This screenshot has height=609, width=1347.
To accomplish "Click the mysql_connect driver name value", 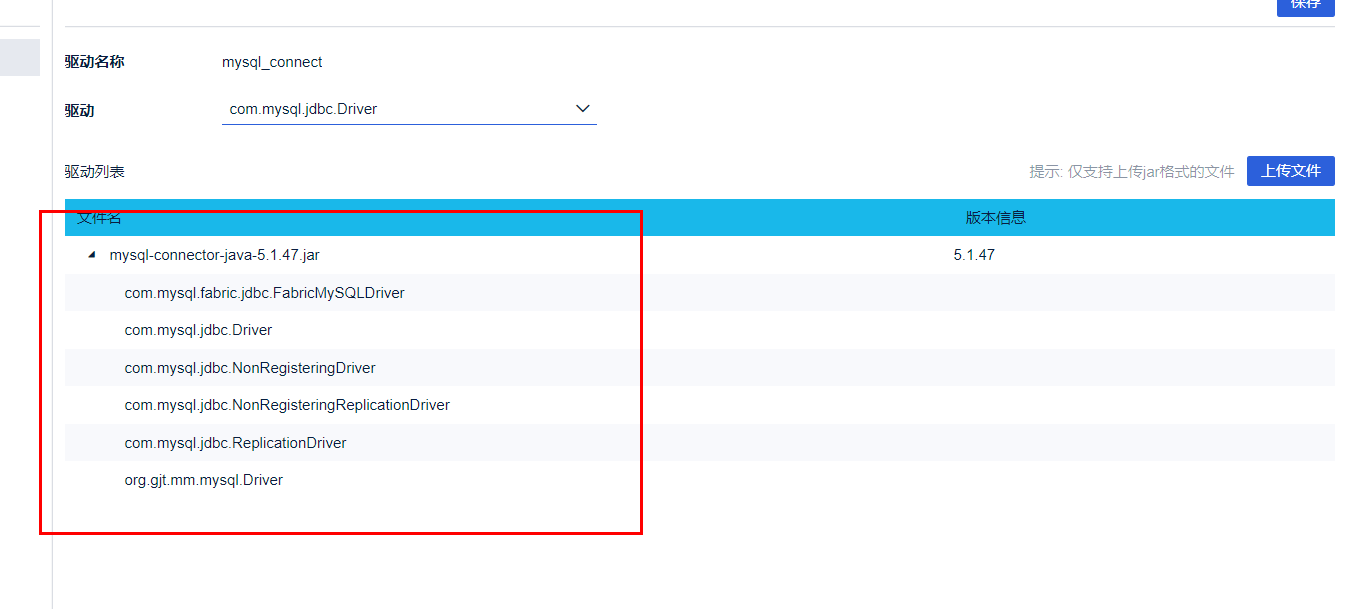I will tap(272, 62).
